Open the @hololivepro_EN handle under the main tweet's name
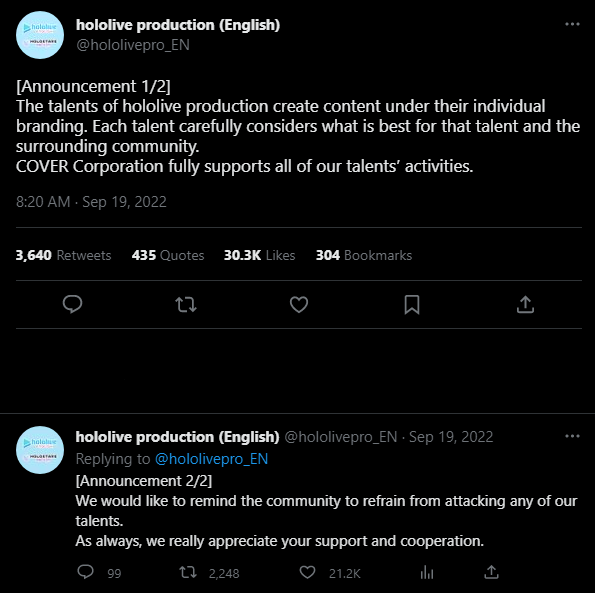The image size is (595, 593). coord(133,45)
